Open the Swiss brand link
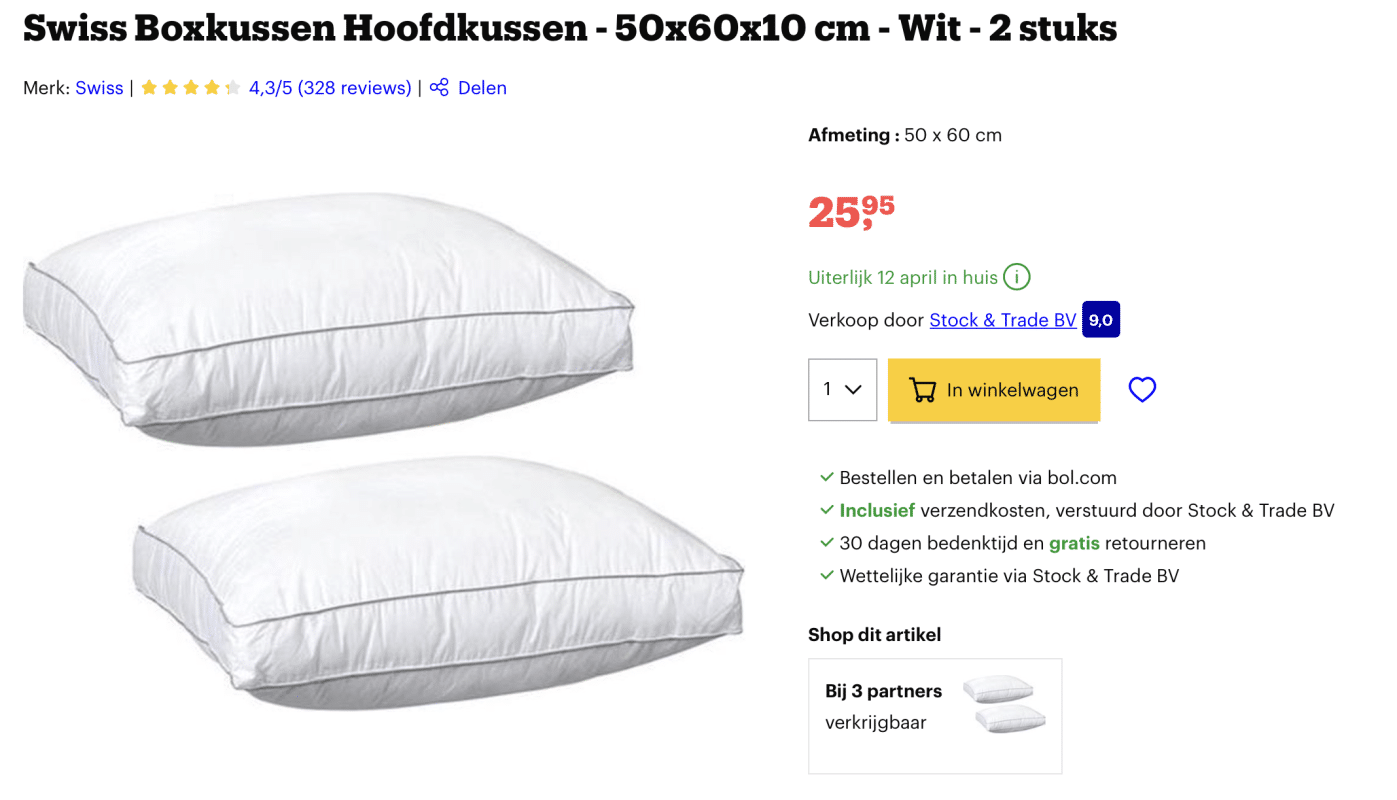1397x800 pixels. pos(99,88)
